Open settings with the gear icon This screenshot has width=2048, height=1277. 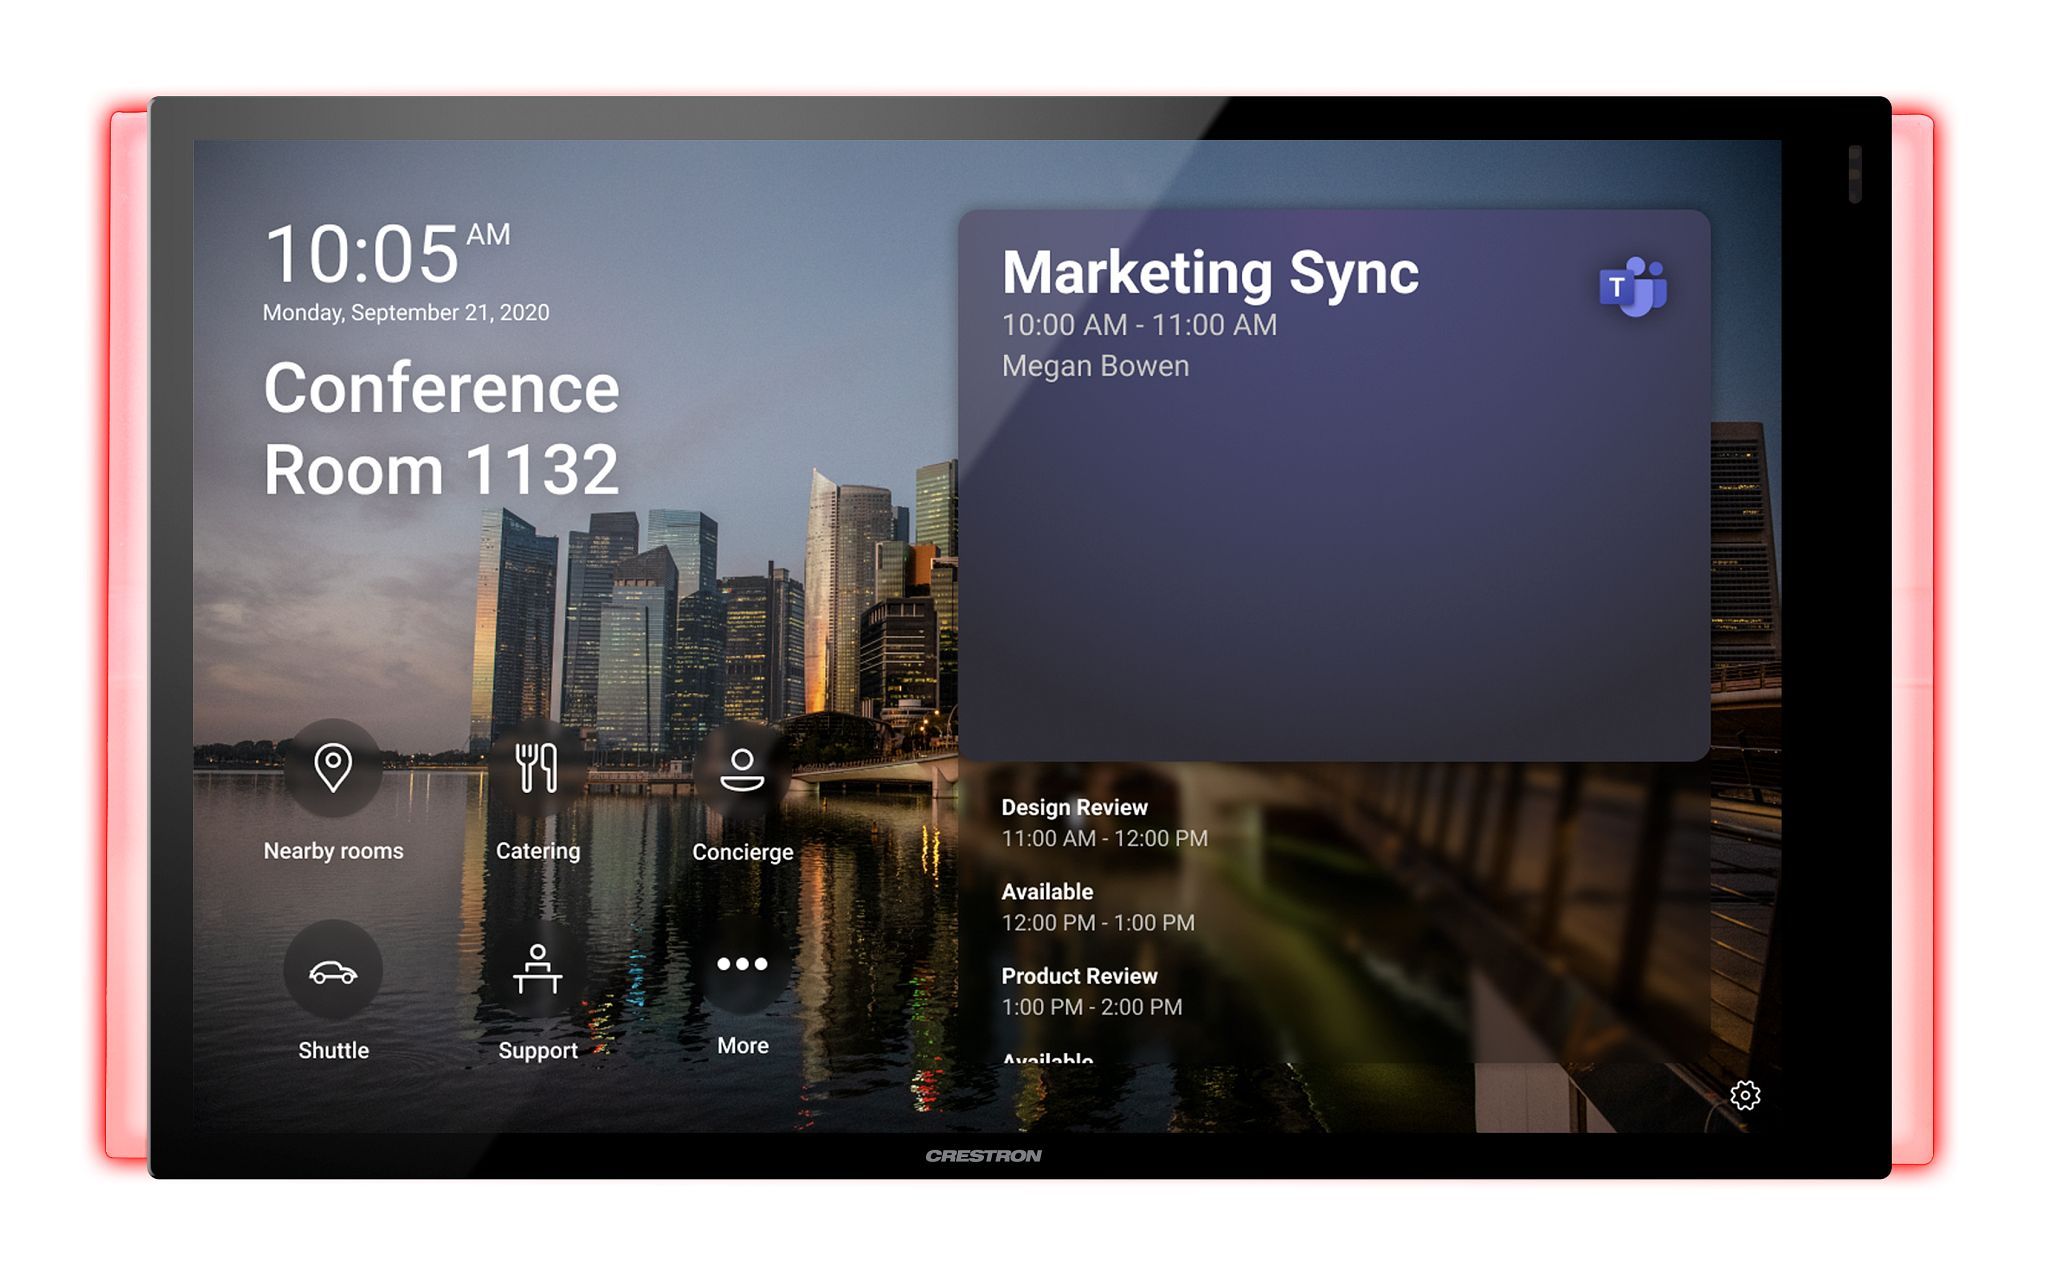tap(1745, 1095)
